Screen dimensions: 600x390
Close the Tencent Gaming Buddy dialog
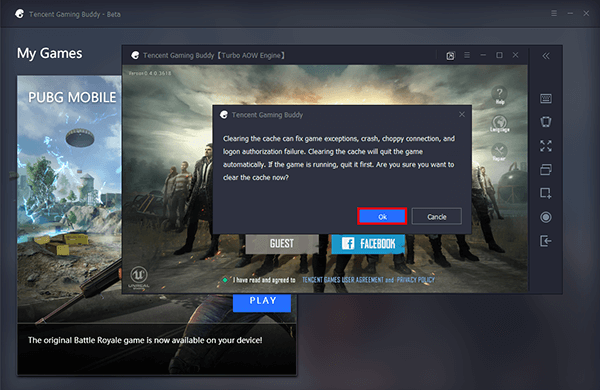click(462, 114)
